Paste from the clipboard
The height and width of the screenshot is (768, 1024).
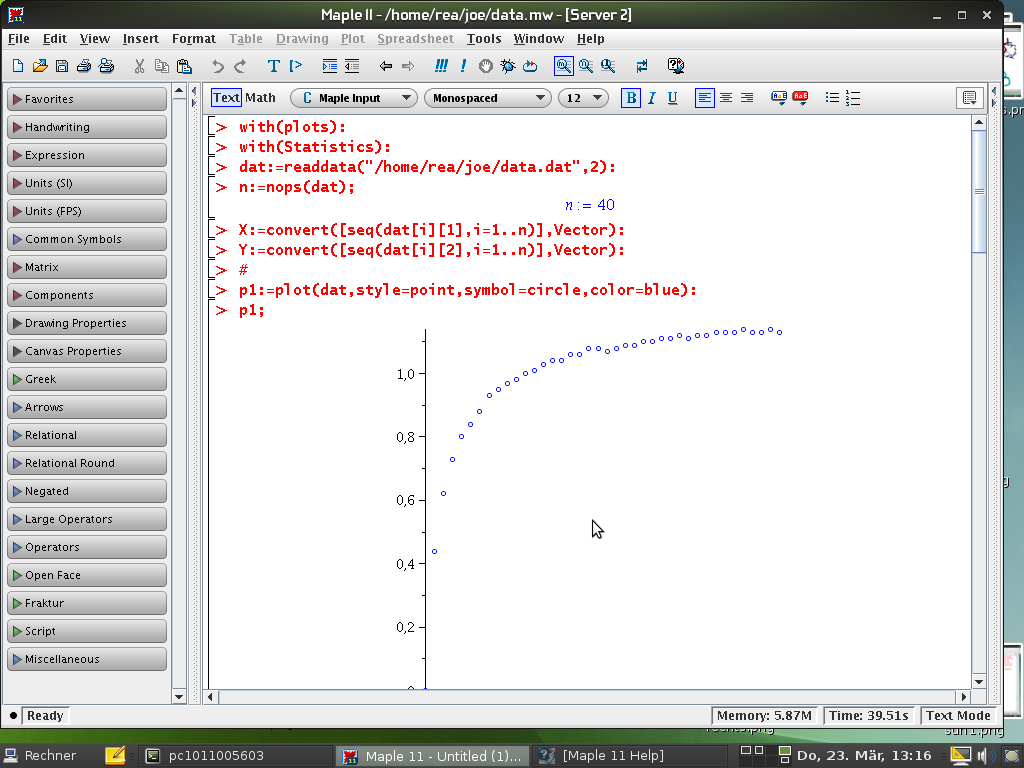coord(184,66)
